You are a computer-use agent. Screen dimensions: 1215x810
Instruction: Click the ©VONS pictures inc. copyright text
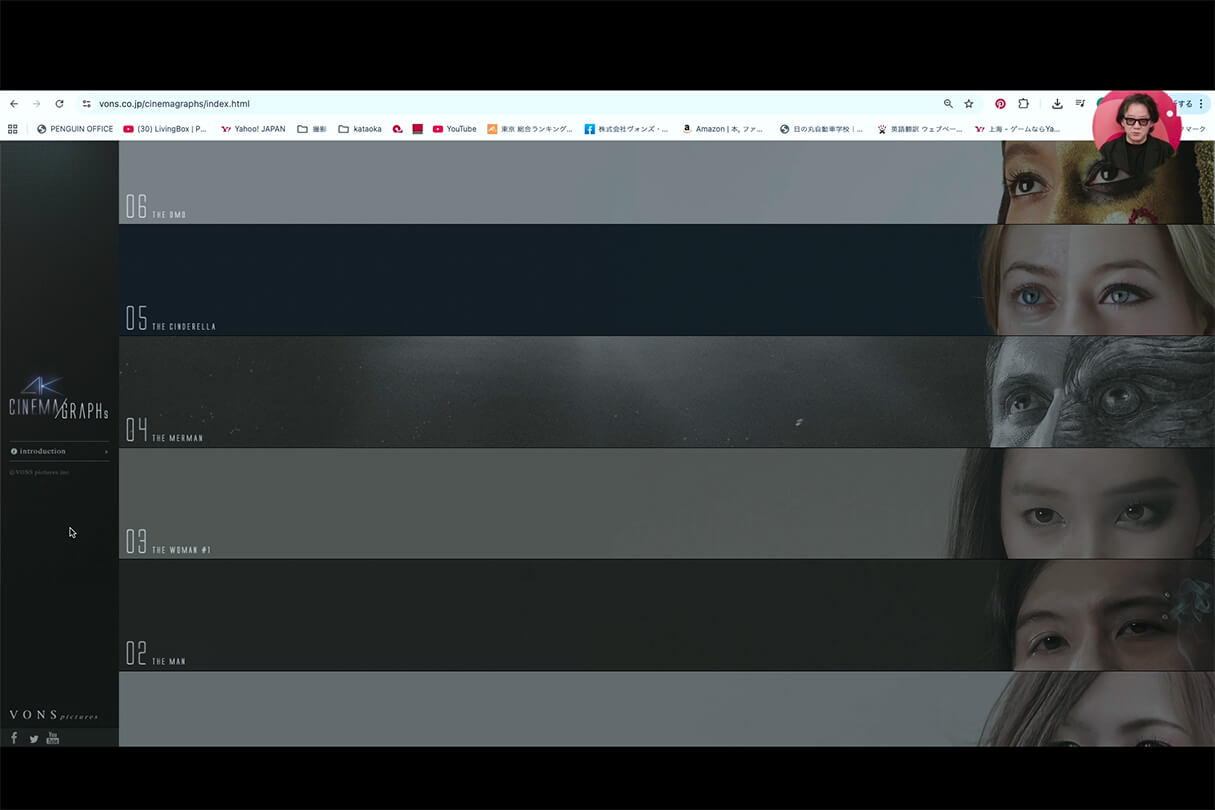[x=39, y=472]
